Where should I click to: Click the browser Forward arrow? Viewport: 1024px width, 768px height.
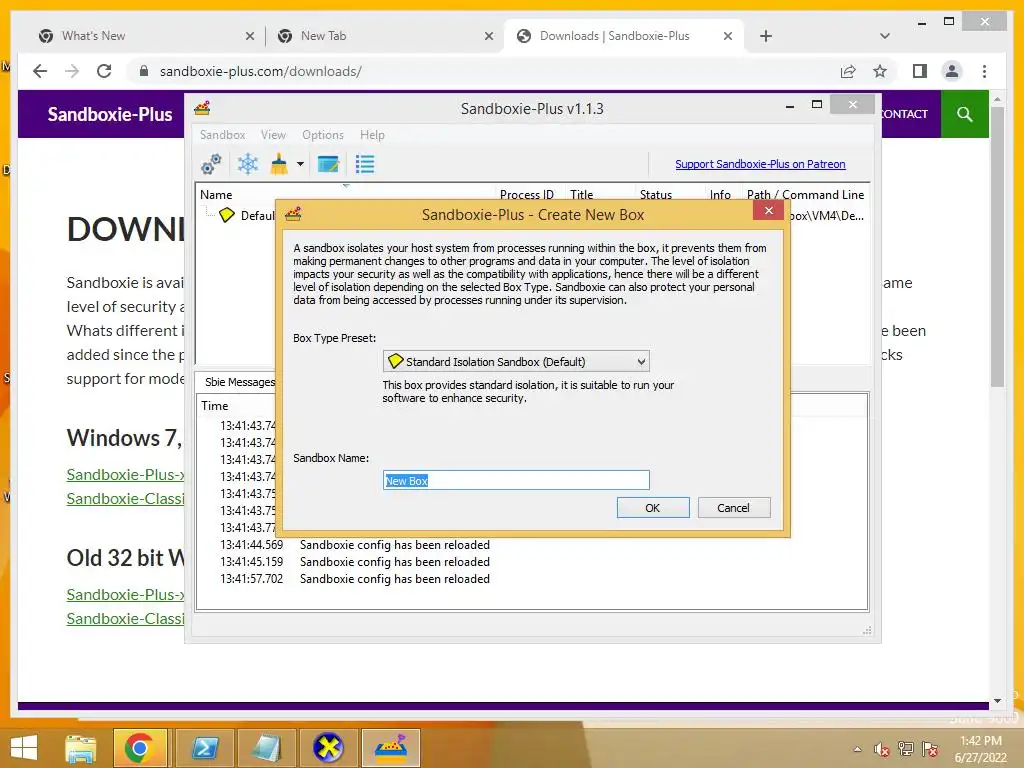coord(72,71)
